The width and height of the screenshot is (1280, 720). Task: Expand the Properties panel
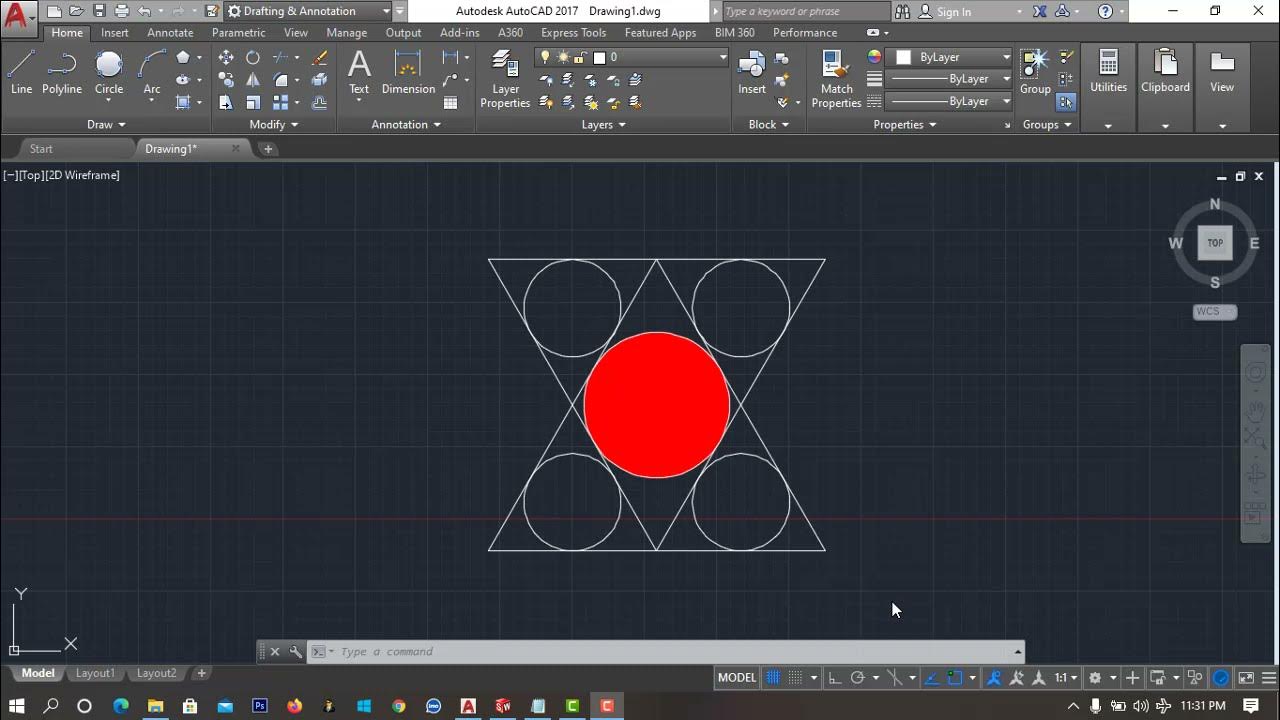coord(905,124)
